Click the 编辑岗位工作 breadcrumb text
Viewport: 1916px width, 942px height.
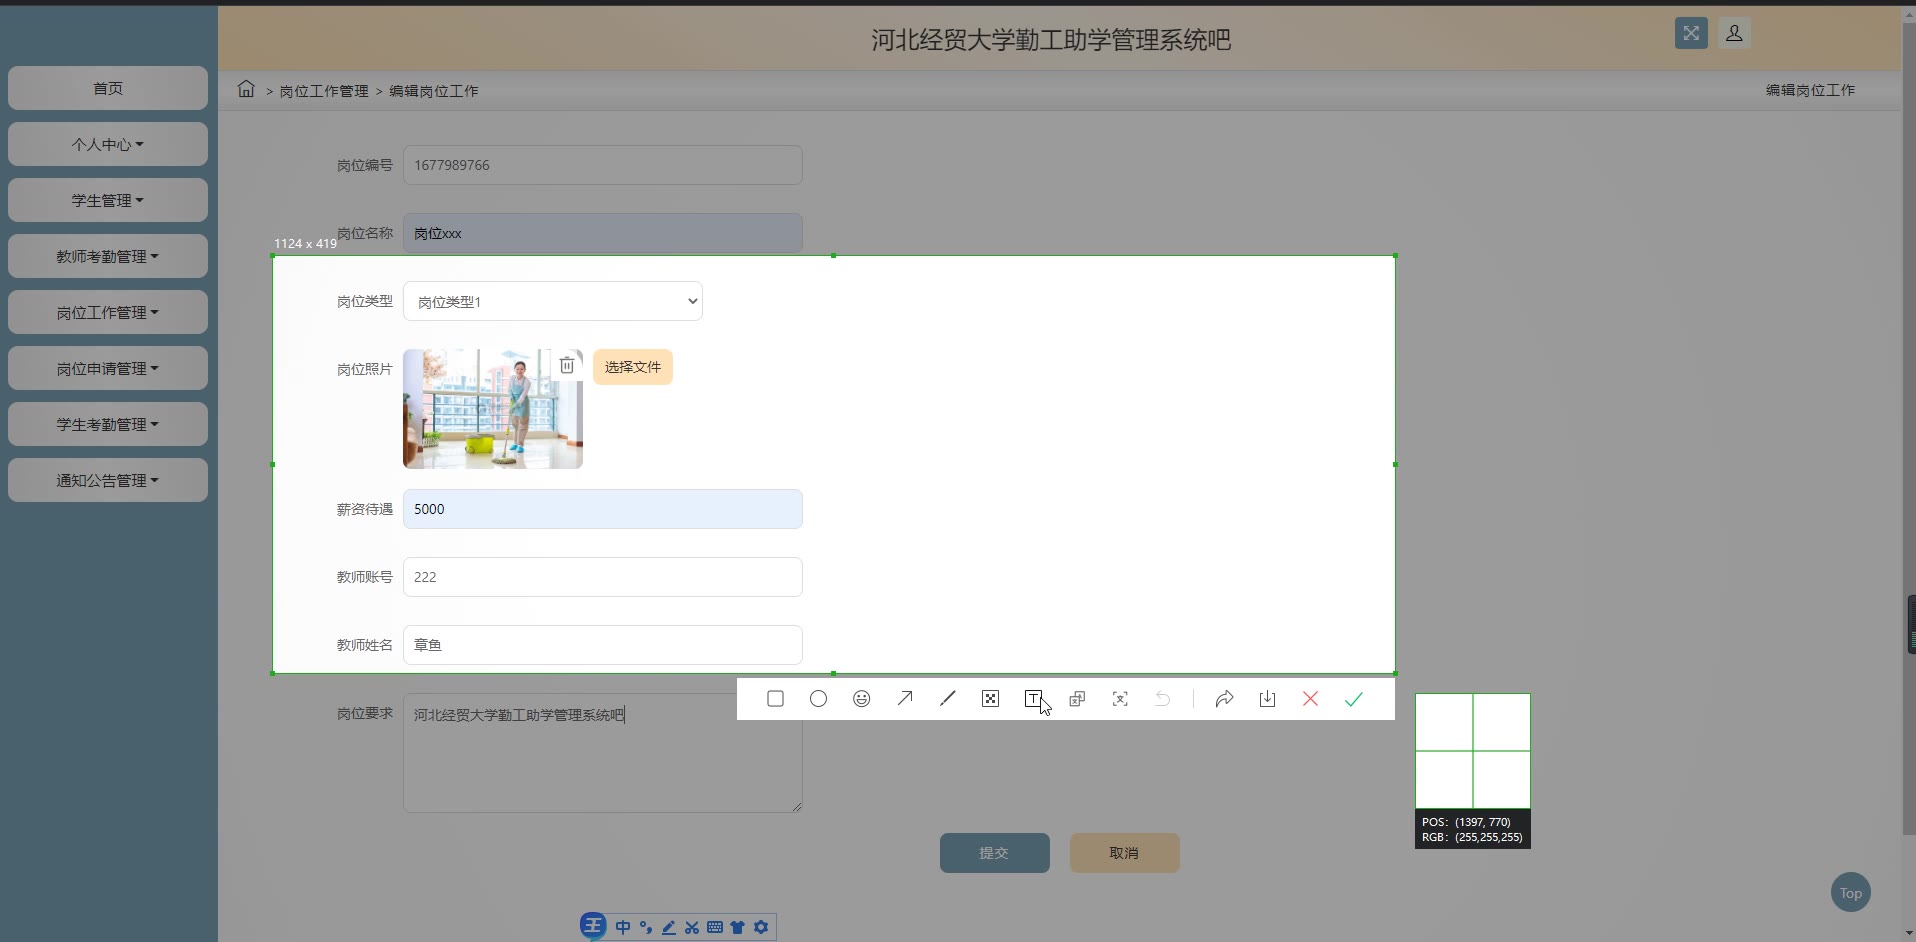434,91
